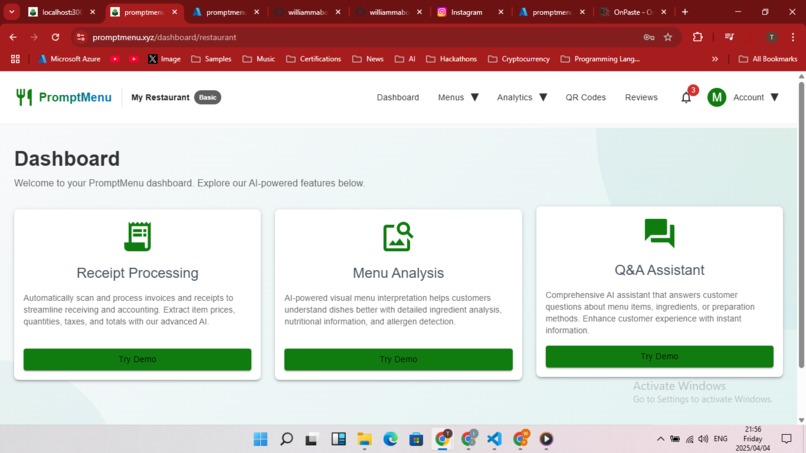Viewport: 806px width, 453px height.
Task: Expand the Analytics dropdown
Action: [x=522, y=97]
